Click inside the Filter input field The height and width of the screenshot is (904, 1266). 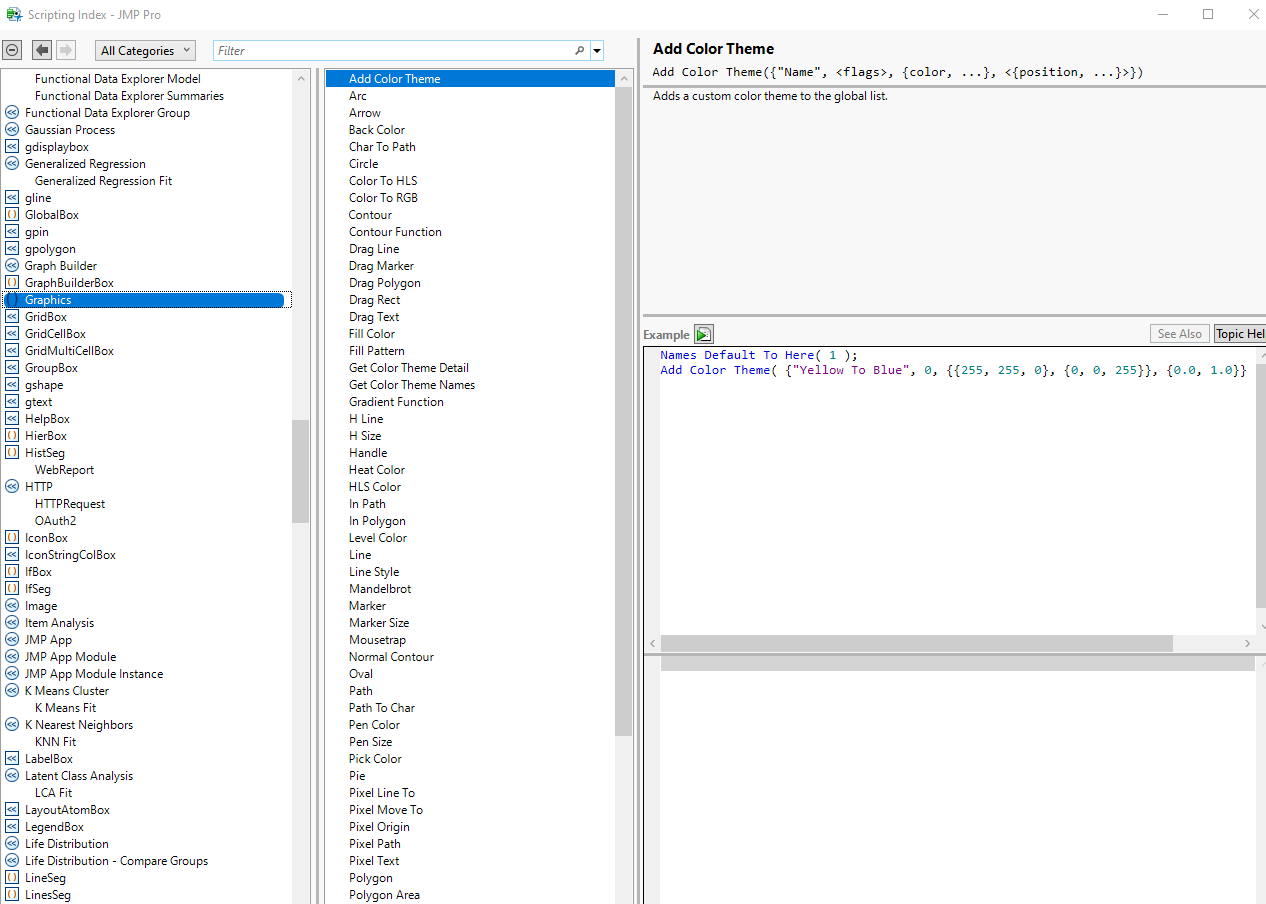point(390,49)
